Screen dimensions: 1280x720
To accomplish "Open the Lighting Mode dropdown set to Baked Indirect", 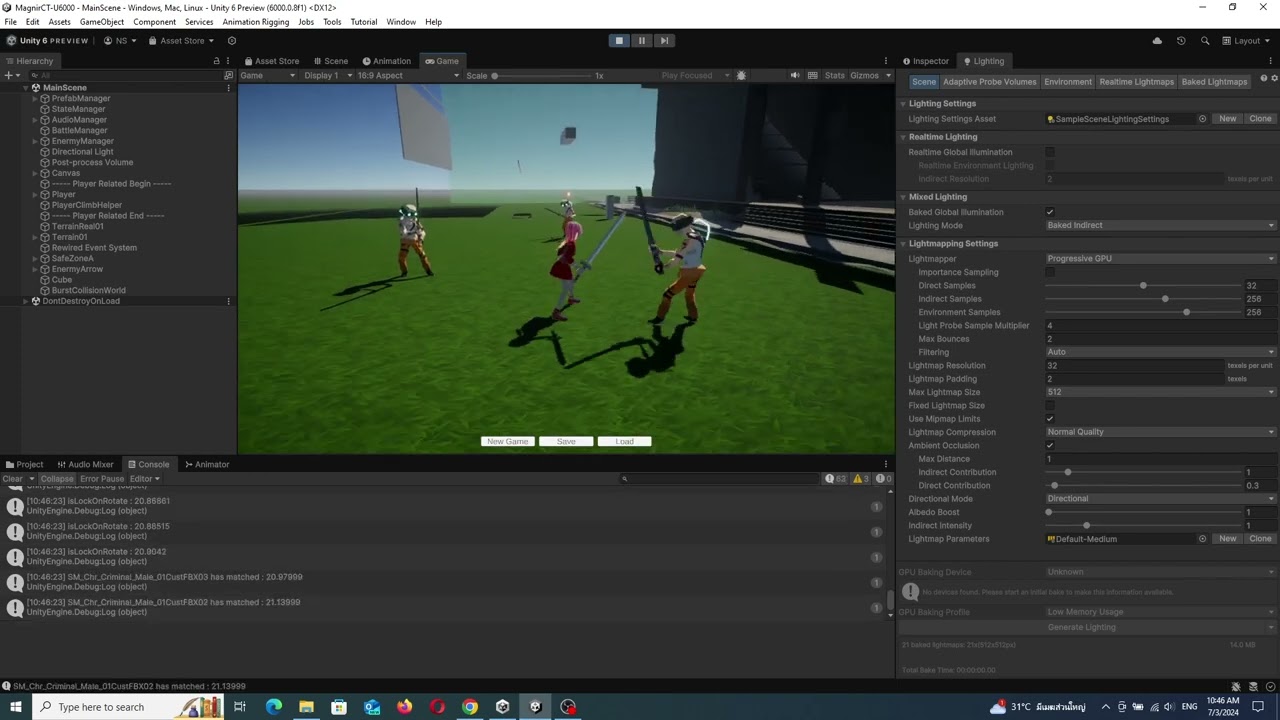I will tap(1160, 225).
